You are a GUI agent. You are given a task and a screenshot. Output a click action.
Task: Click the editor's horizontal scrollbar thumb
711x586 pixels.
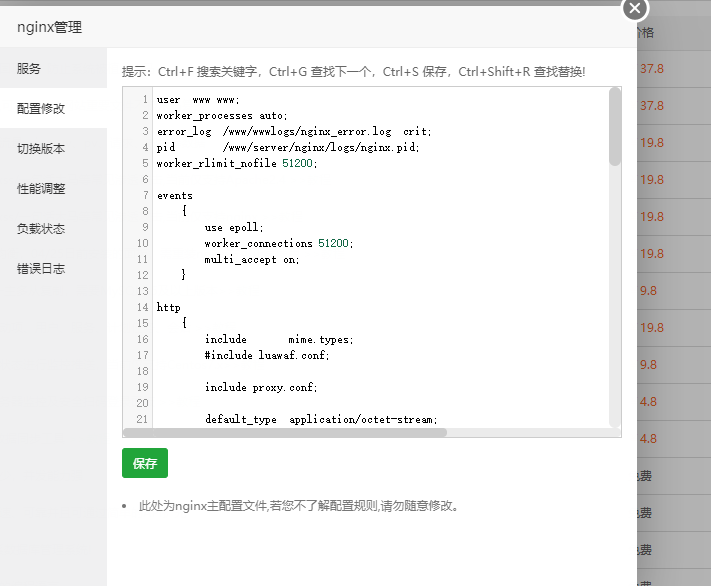point(285,432)
